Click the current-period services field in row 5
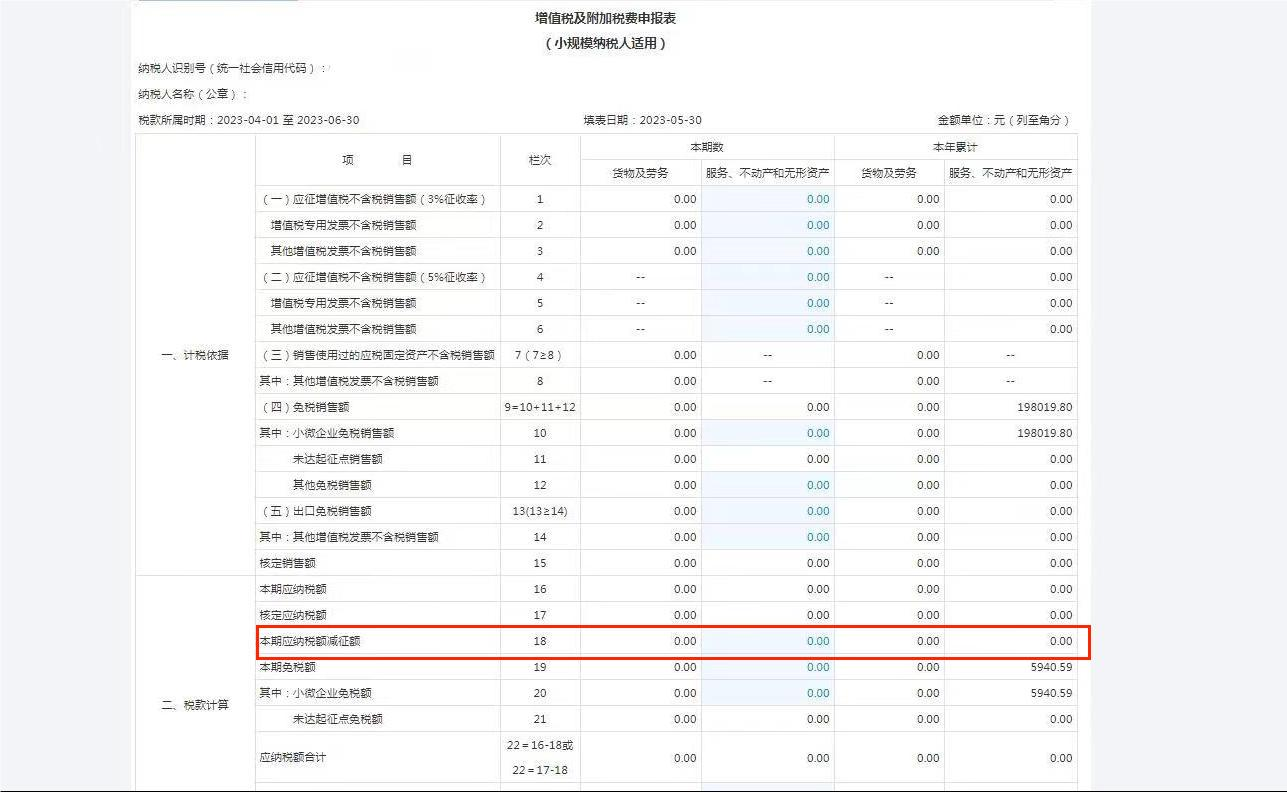Viewport: 1287px width, 792px height. click(x=767, y=303)
